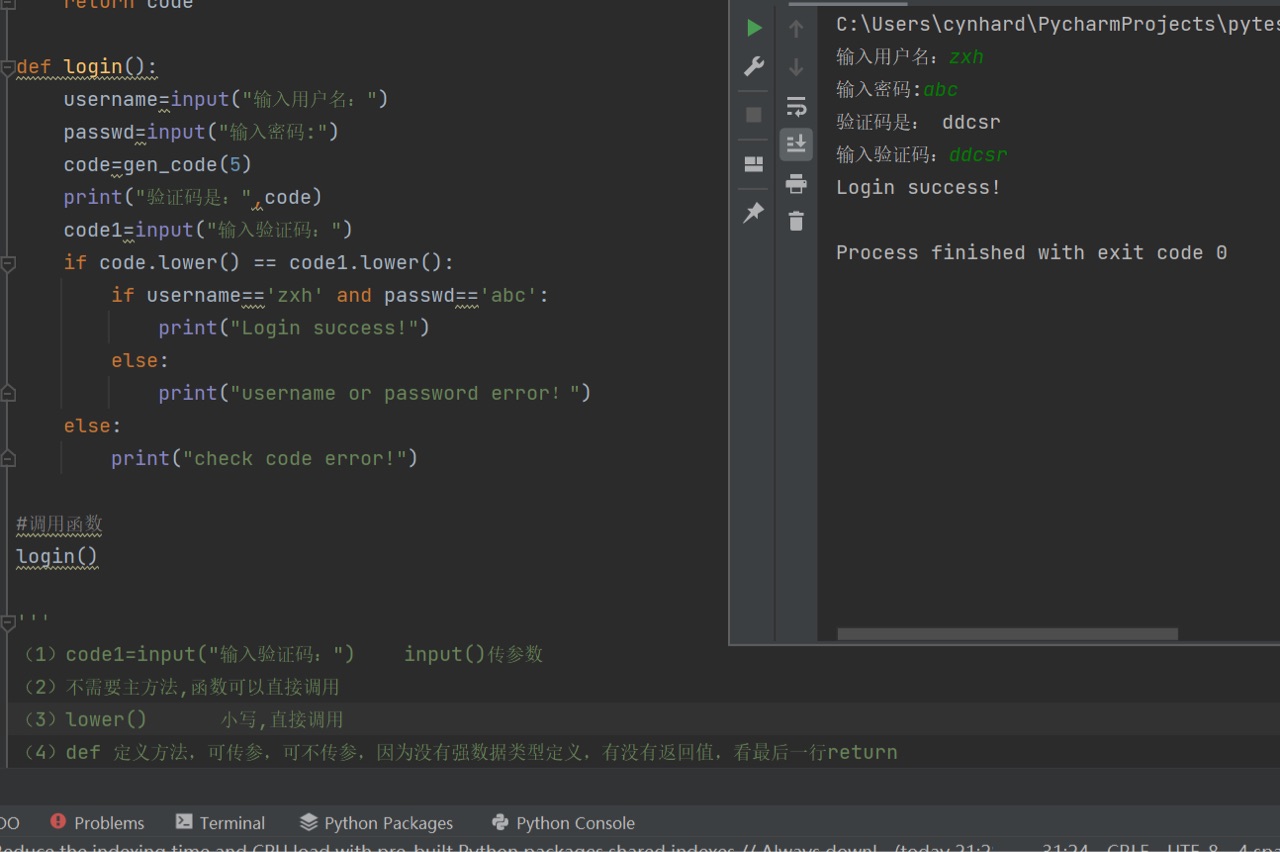1280x852 pixels.
Task: Click the Print console output icon
Action: click(x=796, y=183)
